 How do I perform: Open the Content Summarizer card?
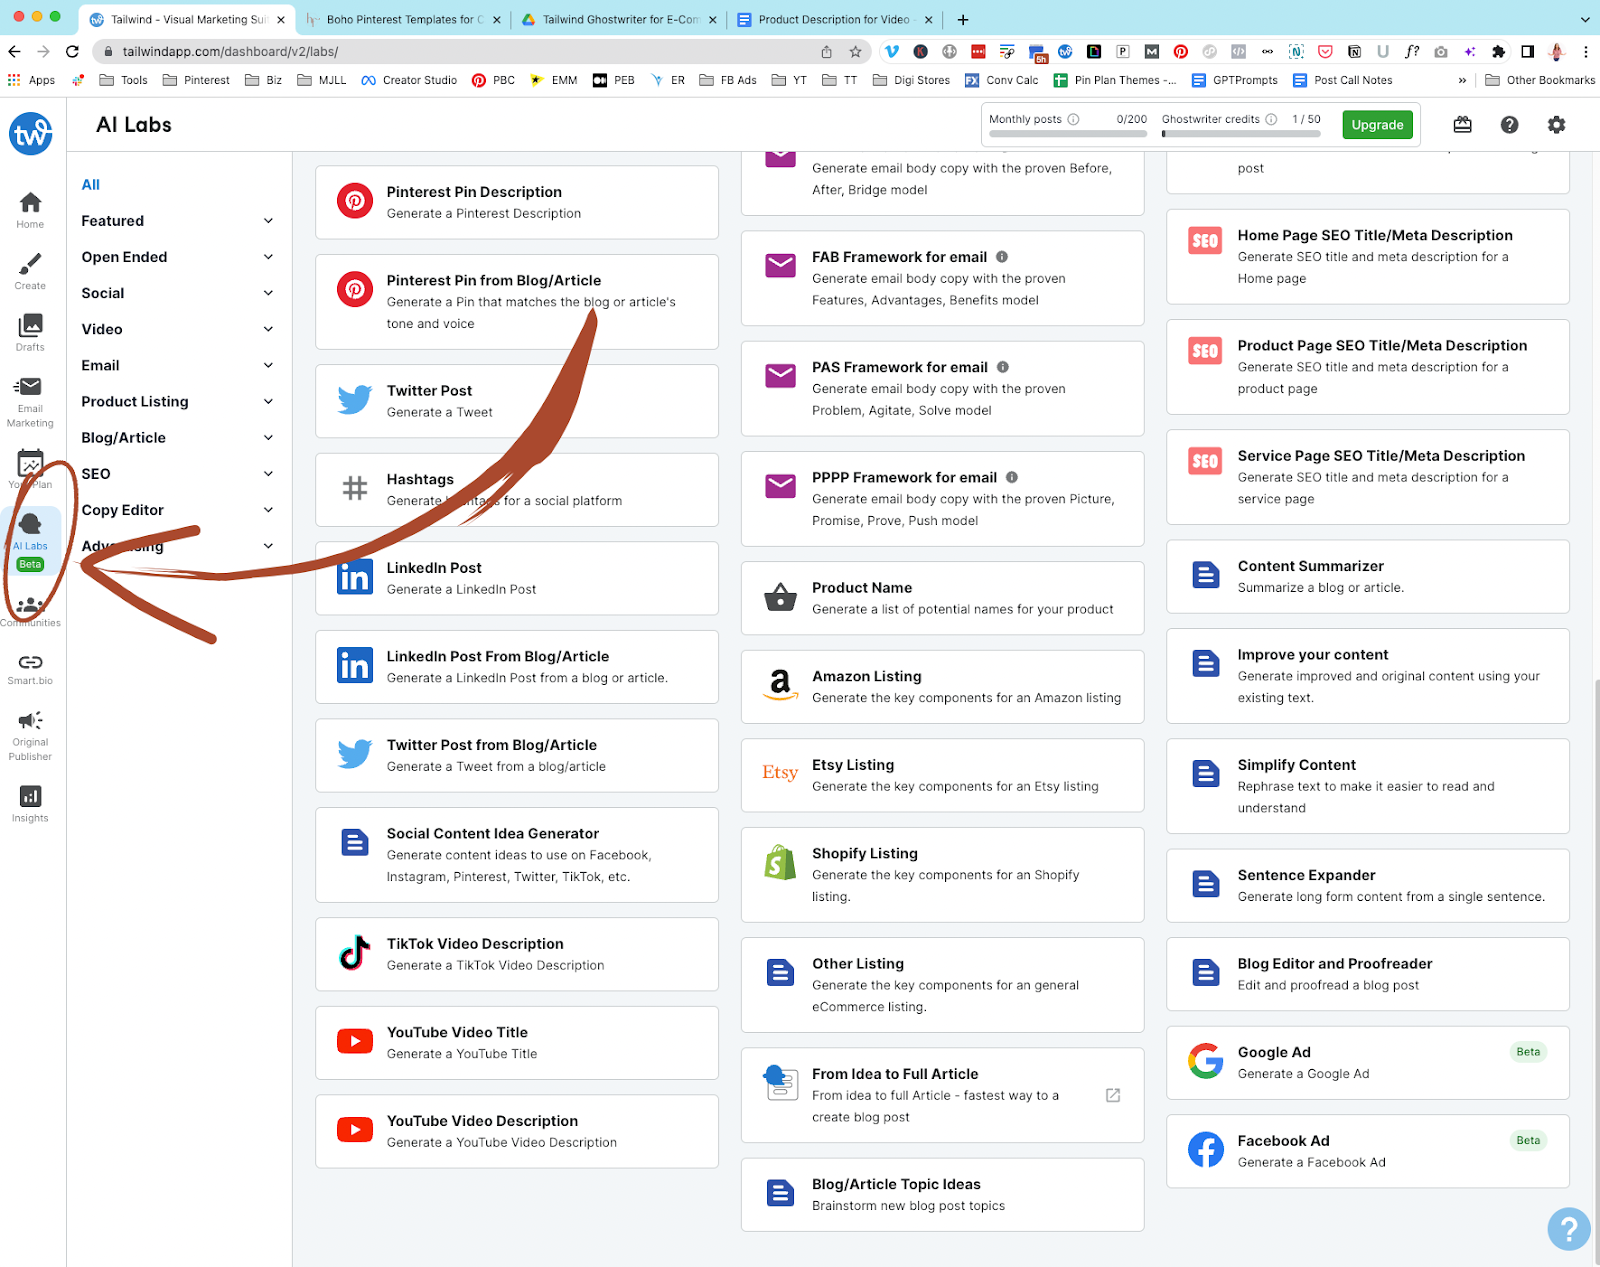click(1368, 576)
